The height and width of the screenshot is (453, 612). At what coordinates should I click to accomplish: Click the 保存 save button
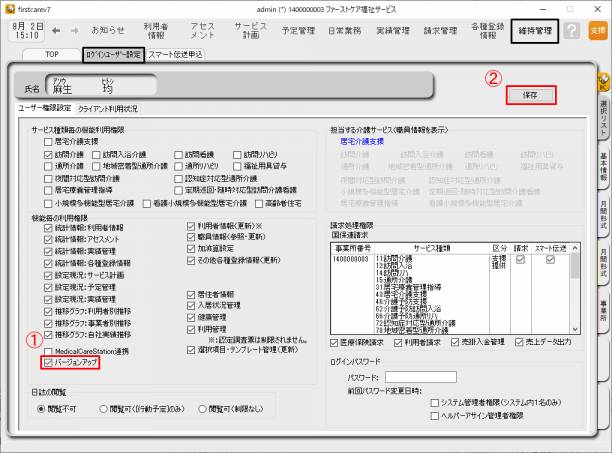click(x=530, y=94)
